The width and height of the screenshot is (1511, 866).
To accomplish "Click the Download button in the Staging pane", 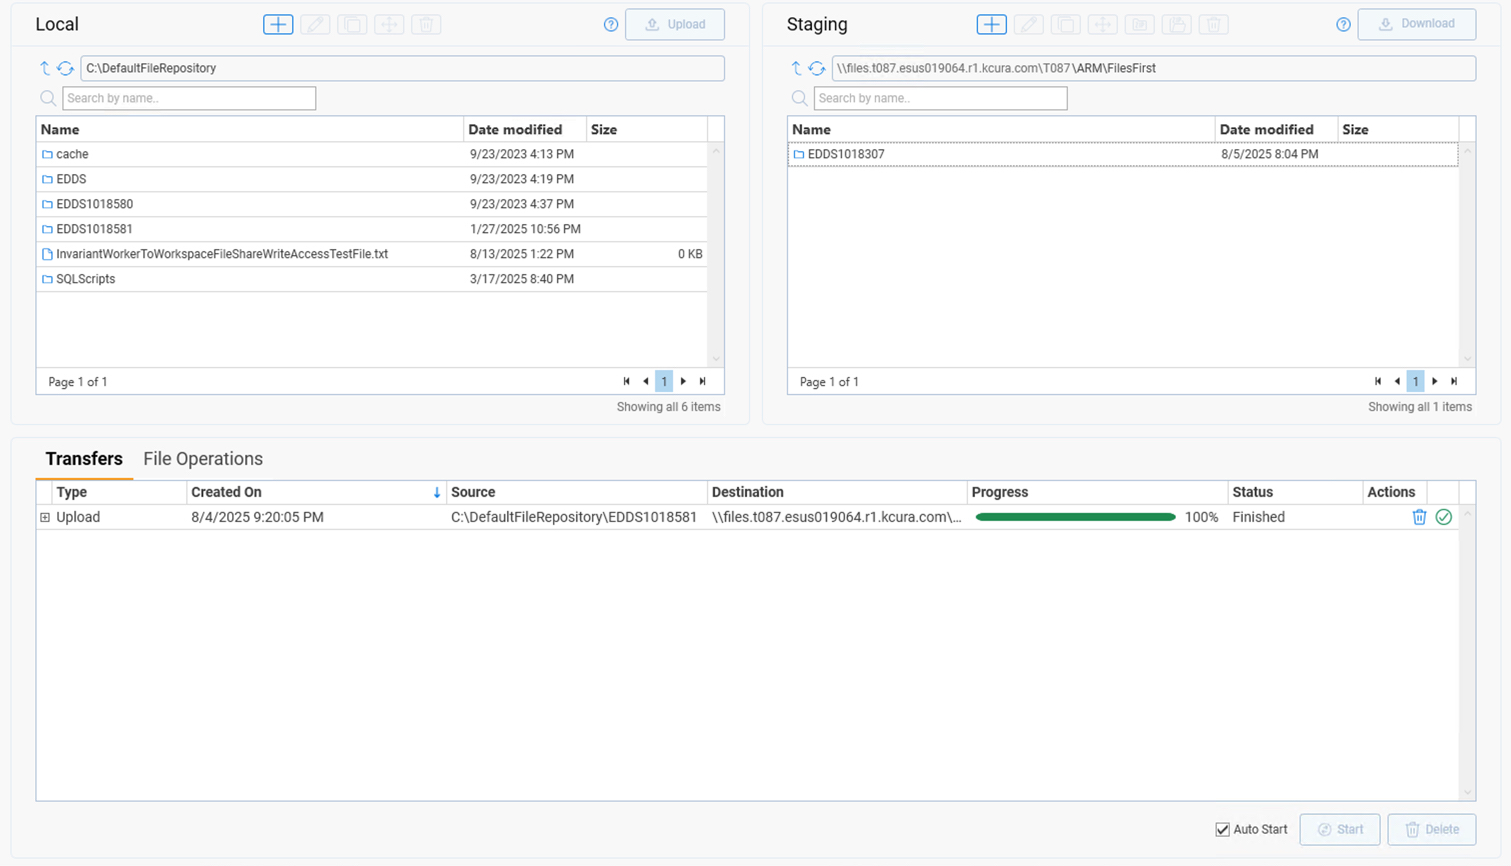I will (x=1416, y=25).
